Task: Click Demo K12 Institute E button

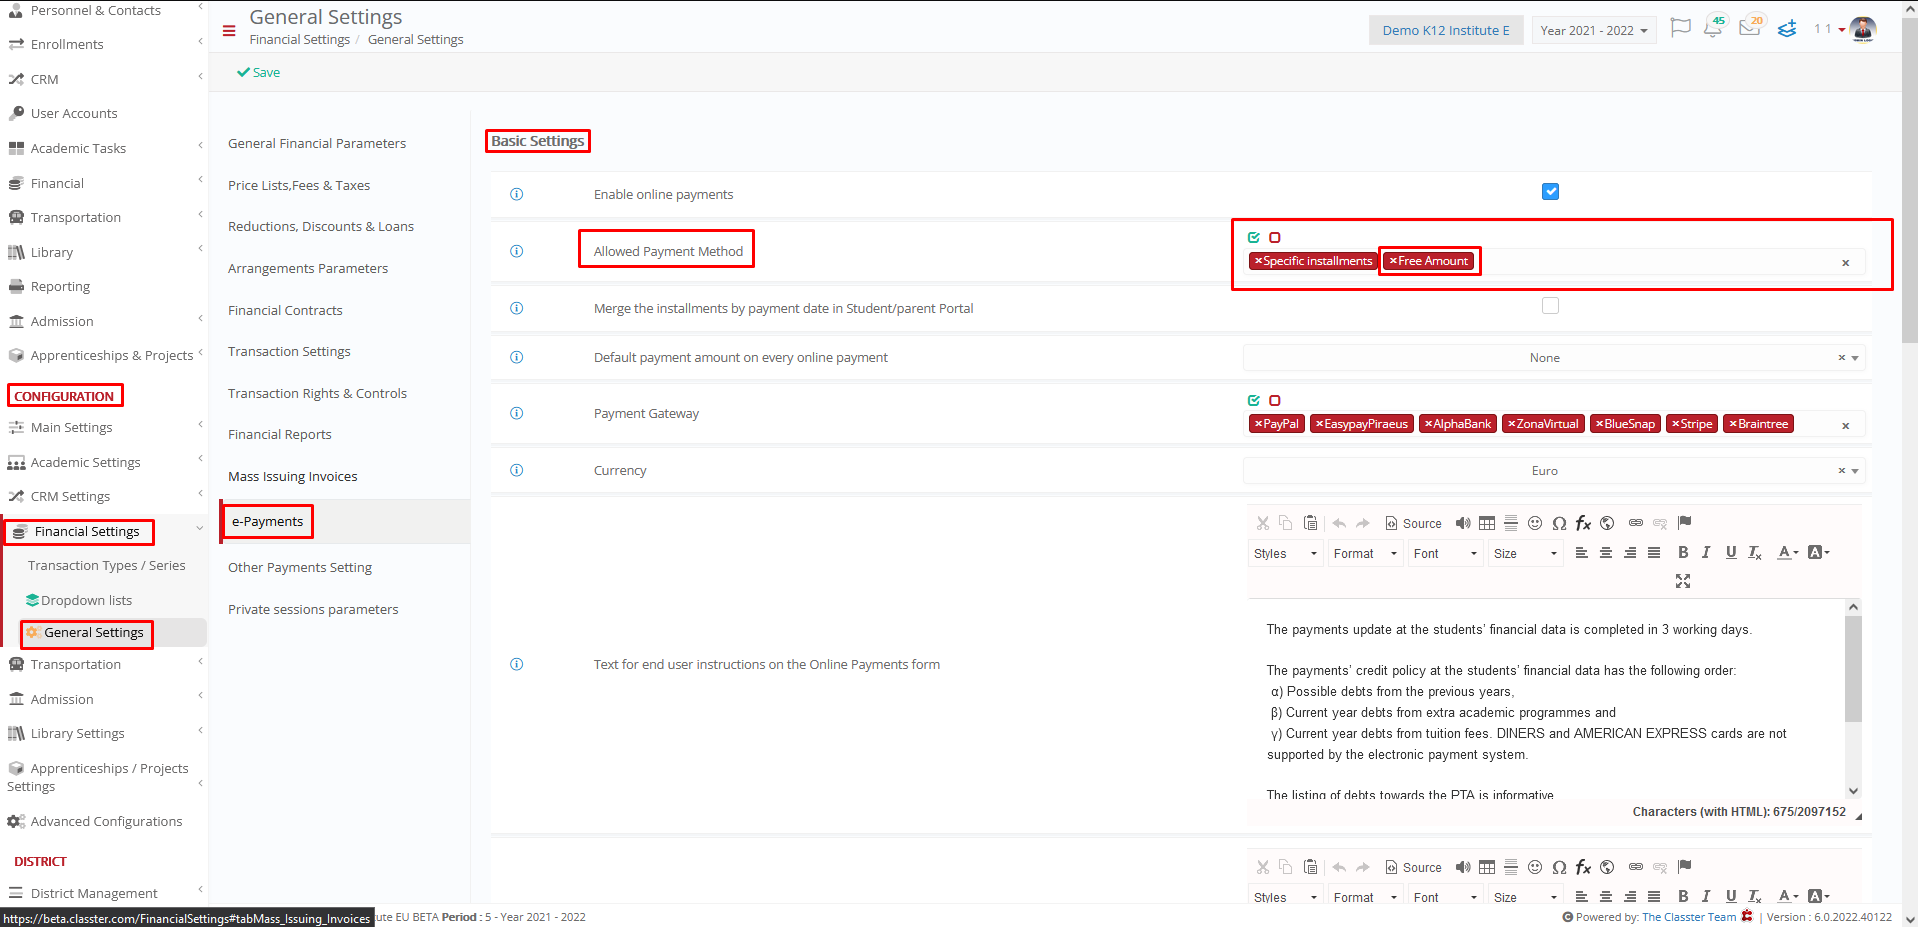Action: (1446, 30)
